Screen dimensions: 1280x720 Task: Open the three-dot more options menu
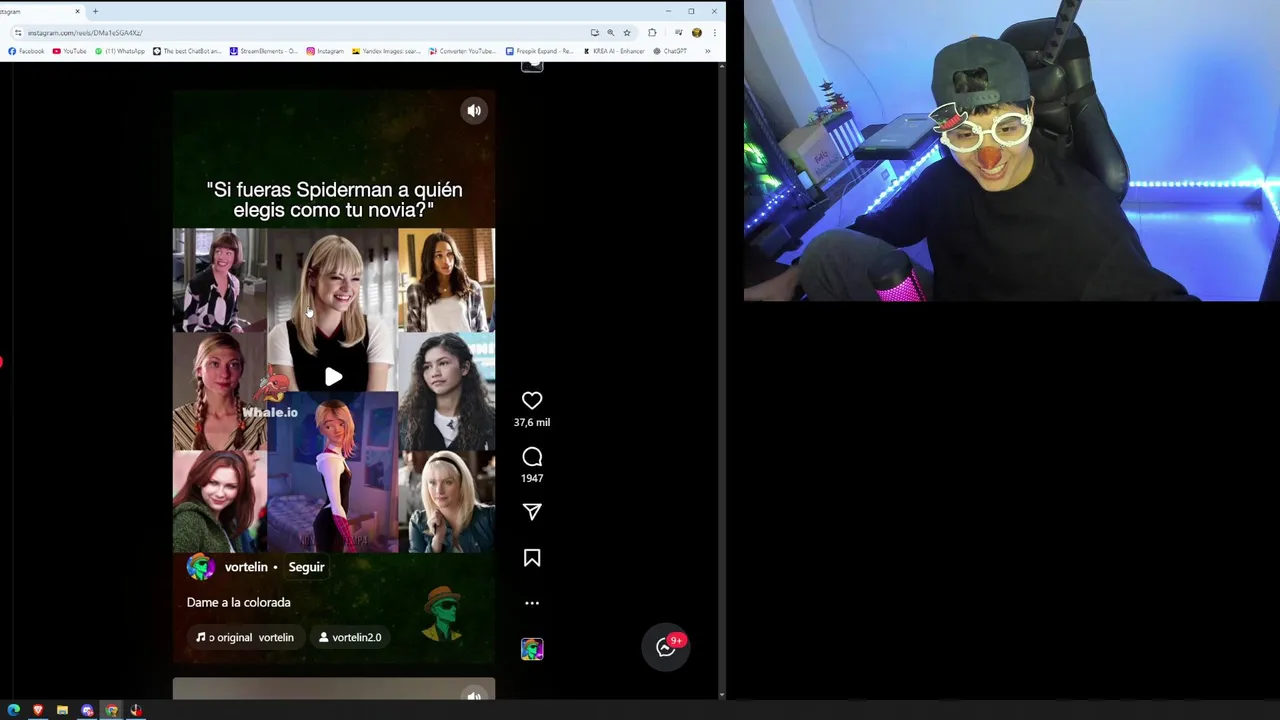532,603
